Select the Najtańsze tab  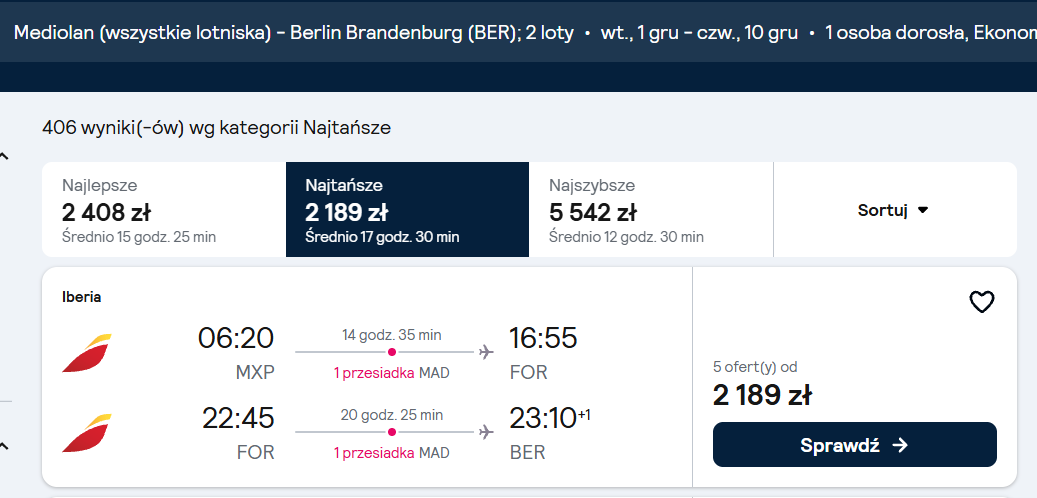(x=407, y=210)
